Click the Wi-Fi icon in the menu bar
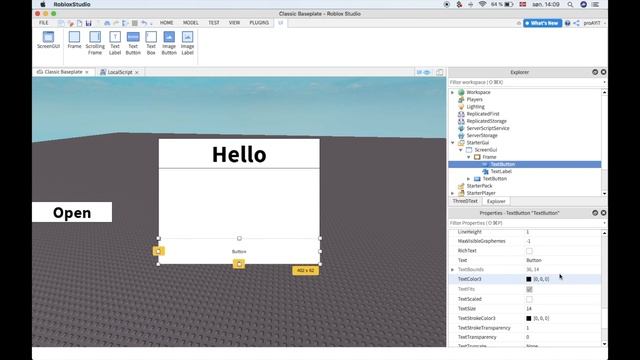This screenshot has height=360, width=640. pyautogui.click(x=482, y=4)
